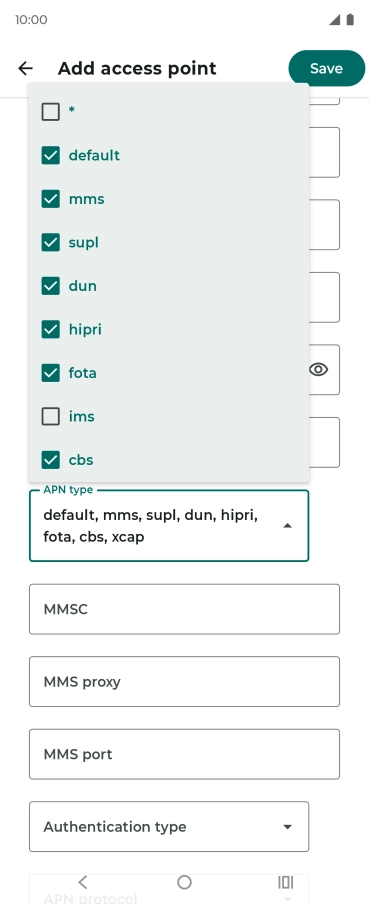Toggle password visibility eye icon
The width and height of the screenshot is (369, 904).
click(318, 370)
